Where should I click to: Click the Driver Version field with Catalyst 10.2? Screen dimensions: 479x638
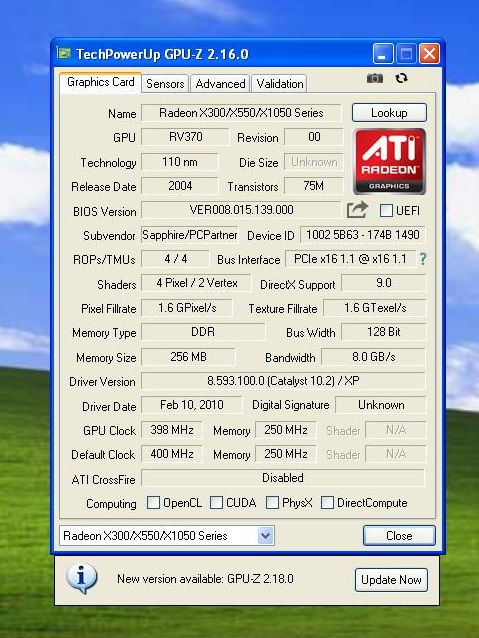[283, 381]
